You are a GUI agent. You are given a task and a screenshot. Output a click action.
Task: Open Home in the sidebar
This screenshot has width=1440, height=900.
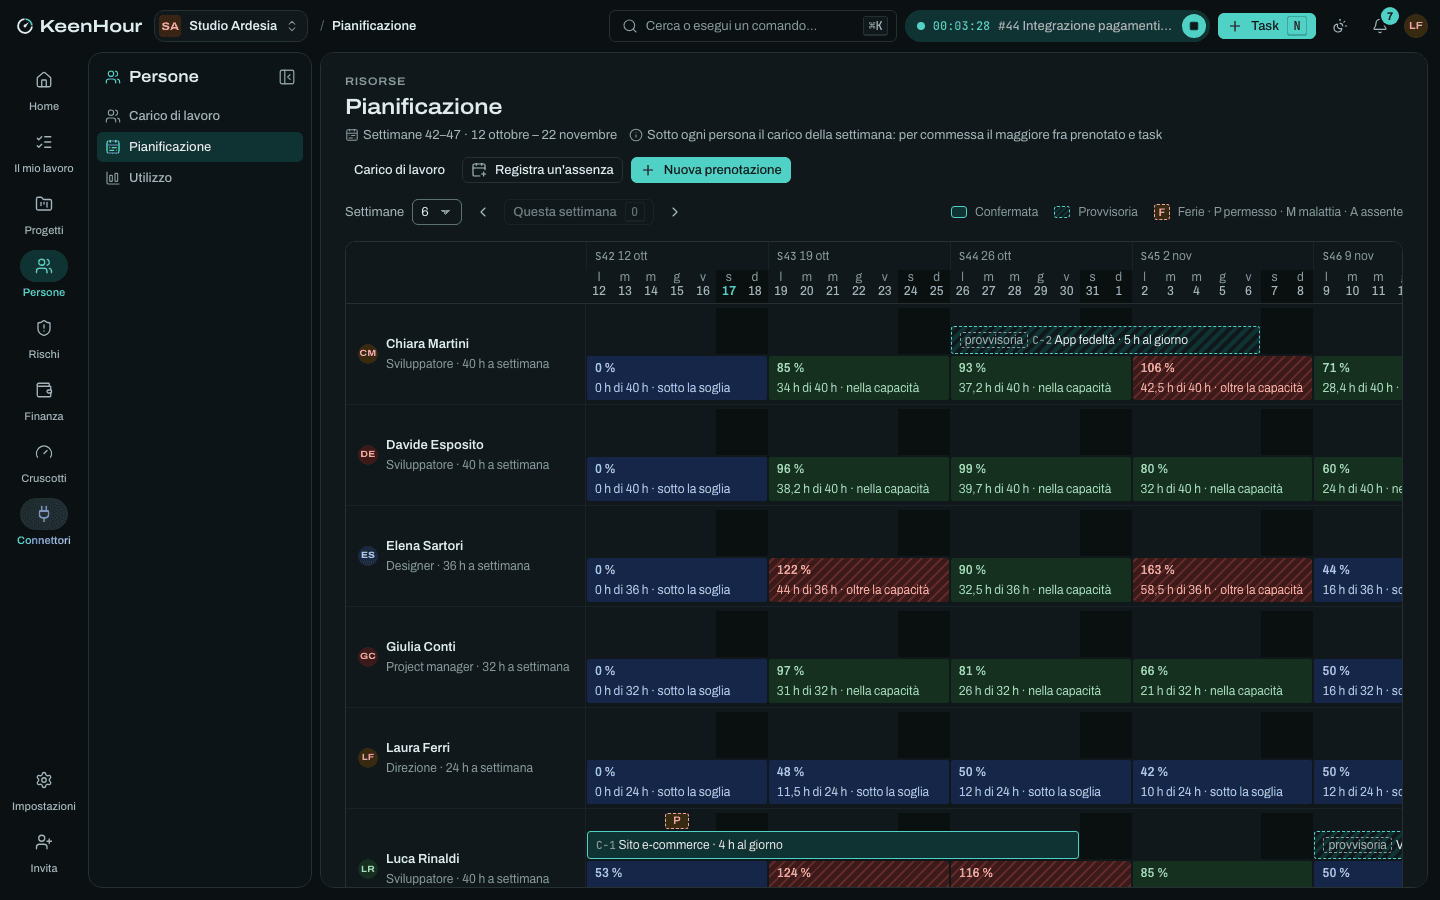(44, 91)
